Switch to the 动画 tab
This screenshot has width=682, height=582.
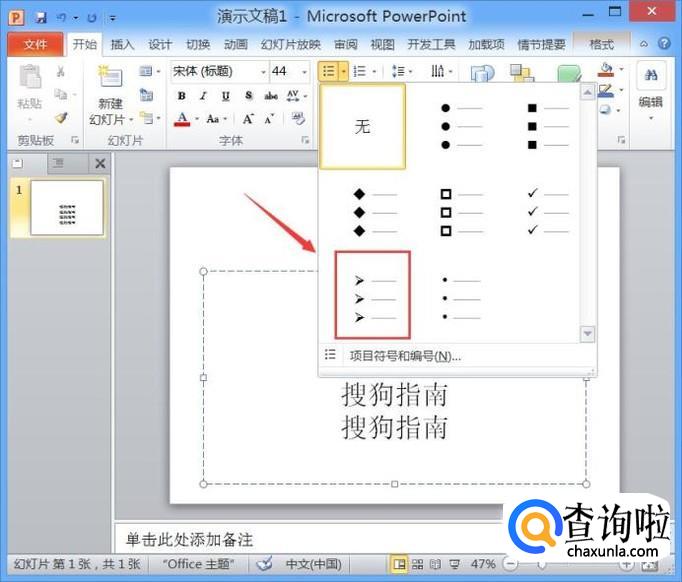click(x=236, y=44)
